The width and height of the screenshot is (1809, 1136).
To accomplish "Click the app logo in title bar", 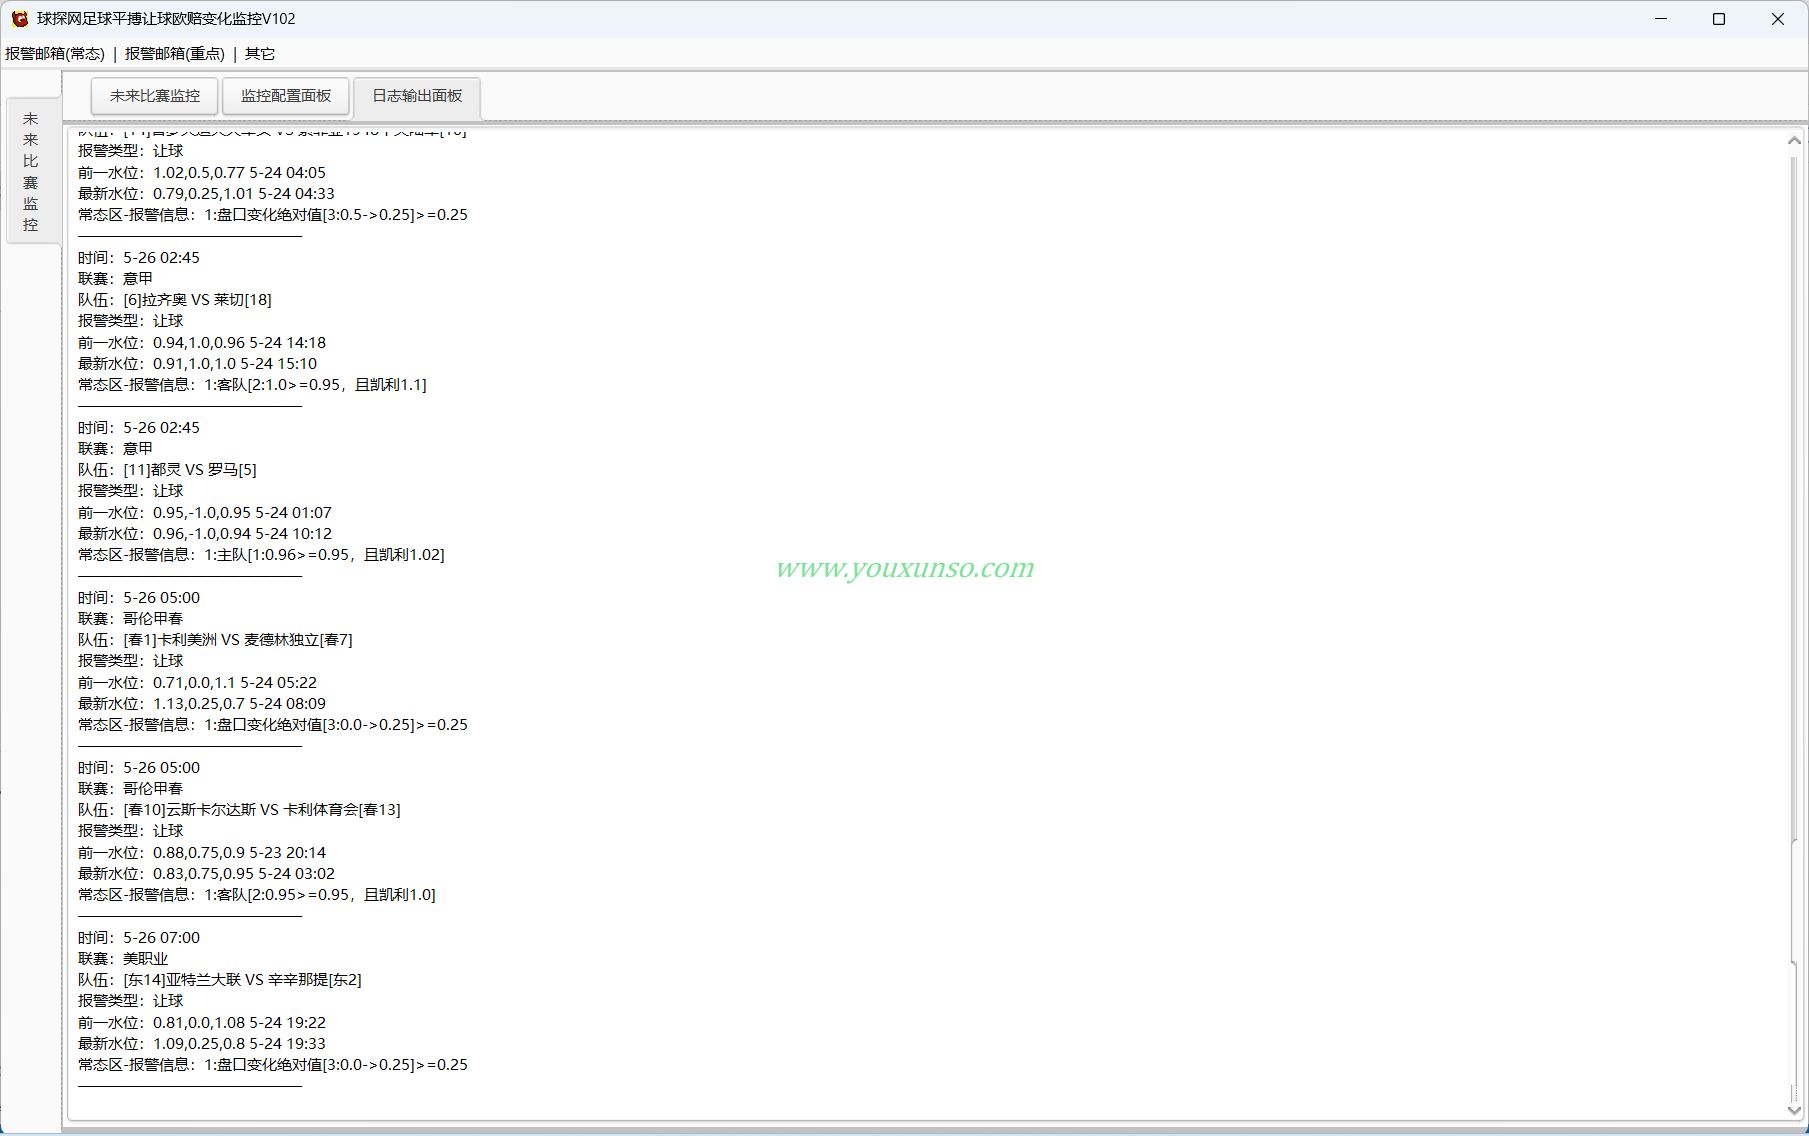I will click(19, 19).
